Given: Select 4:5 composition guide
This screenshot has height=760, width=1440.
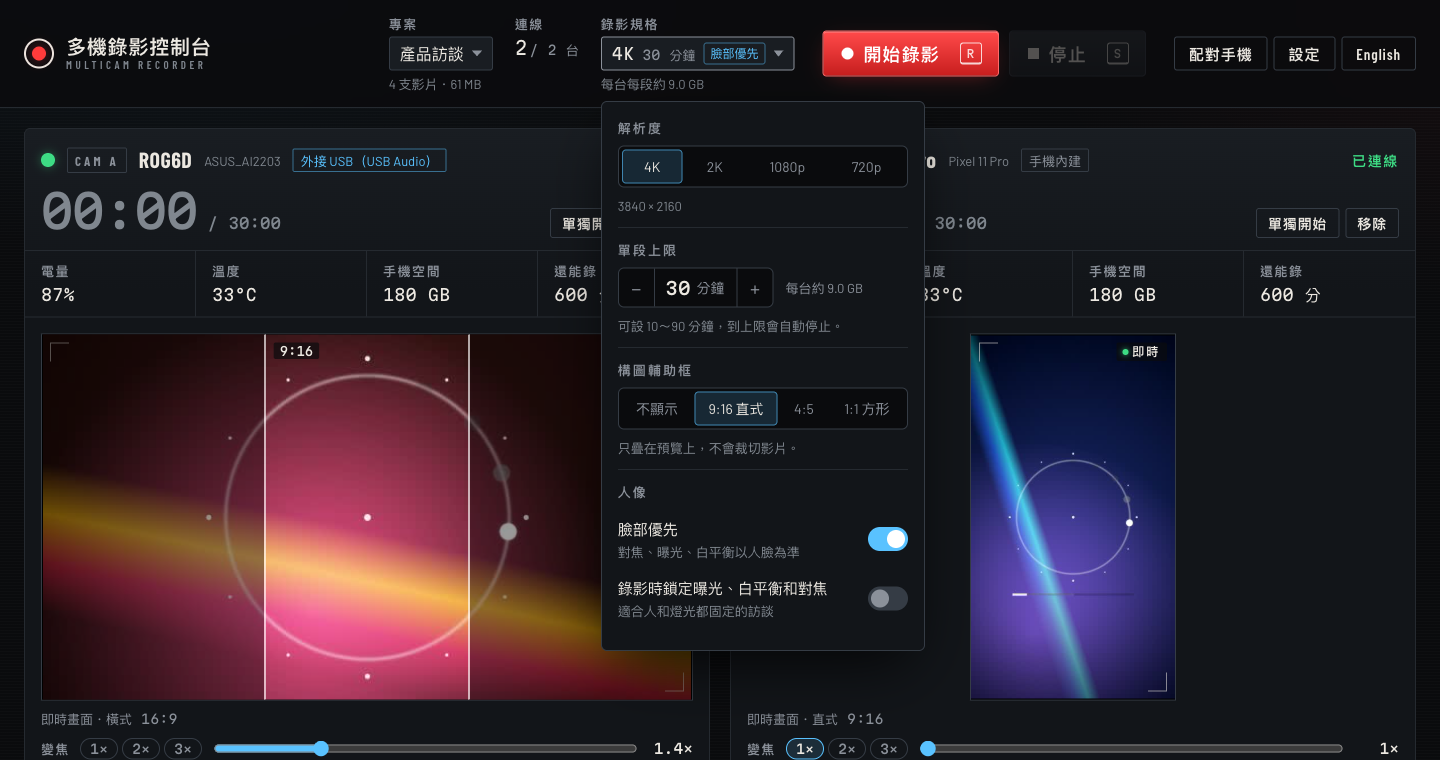Looking at the screenshot, I should click(x=804, y=409).
